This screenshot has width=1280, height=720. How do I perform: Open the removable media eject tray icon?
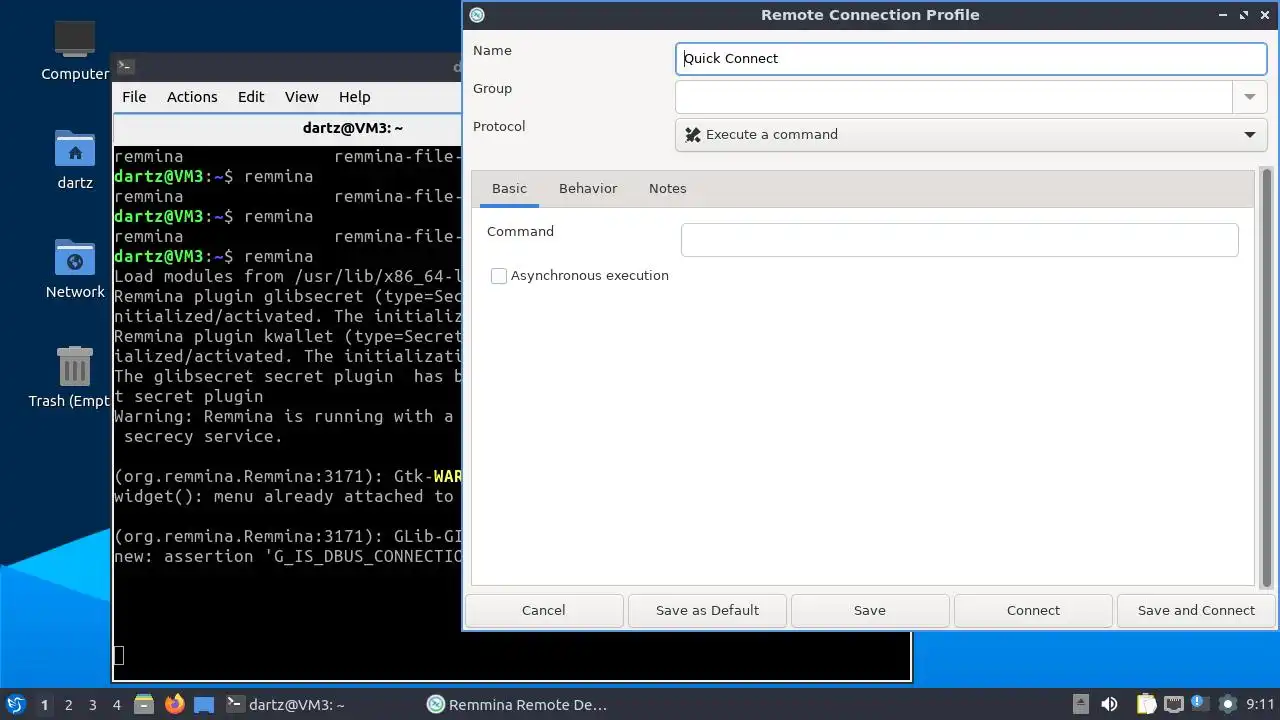[x=1081, y=705]
